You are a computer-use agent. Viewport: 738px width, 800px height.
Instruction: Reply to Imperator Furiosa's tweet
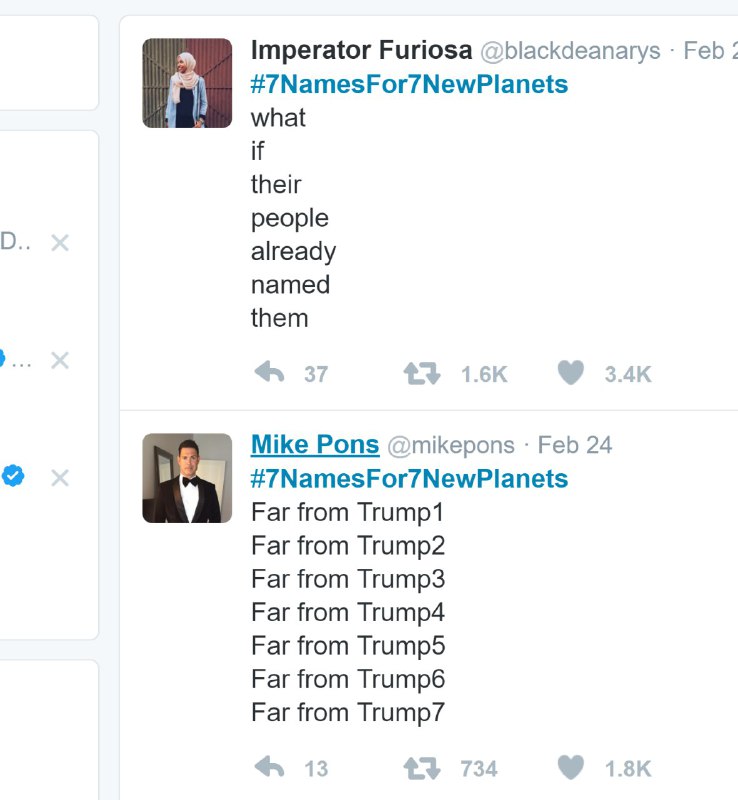point(270,374)
